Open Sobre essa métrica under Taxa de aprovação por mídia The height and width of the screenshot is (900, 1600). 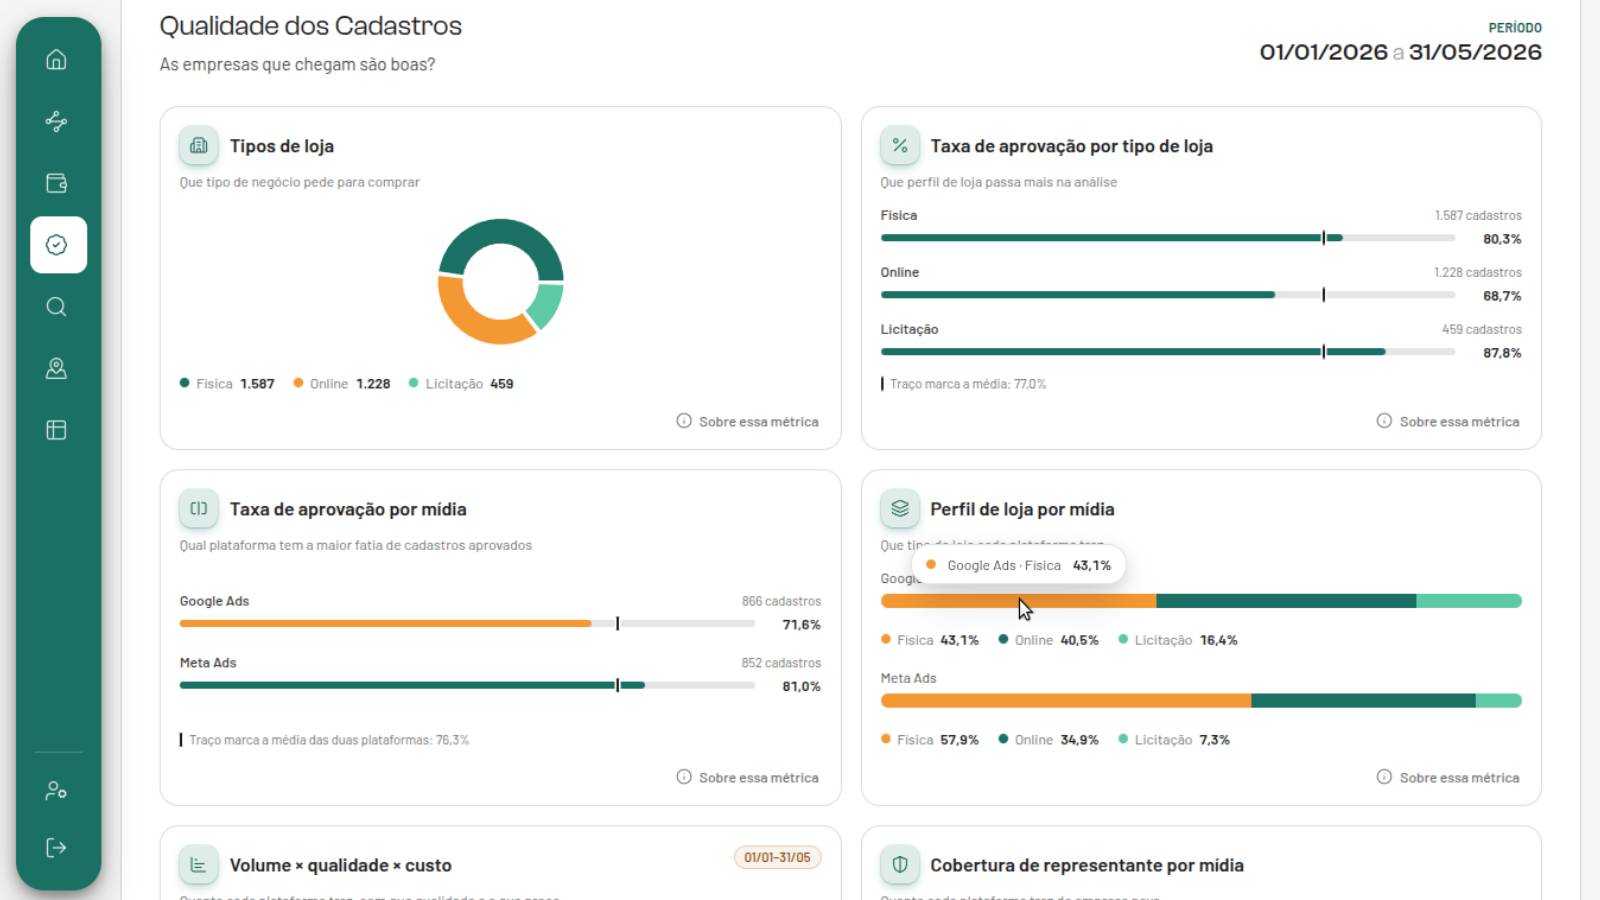(748, 778)
